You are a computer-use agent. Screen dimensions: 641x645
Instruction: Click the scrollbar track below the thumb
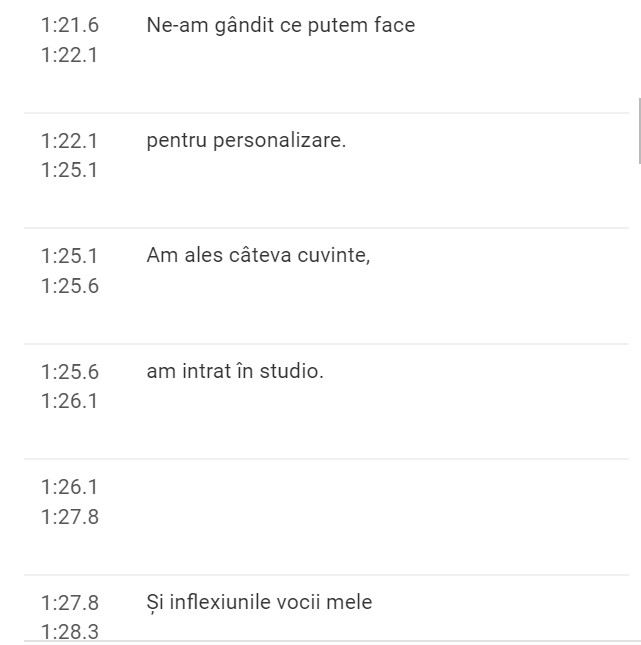click(638, 400)
